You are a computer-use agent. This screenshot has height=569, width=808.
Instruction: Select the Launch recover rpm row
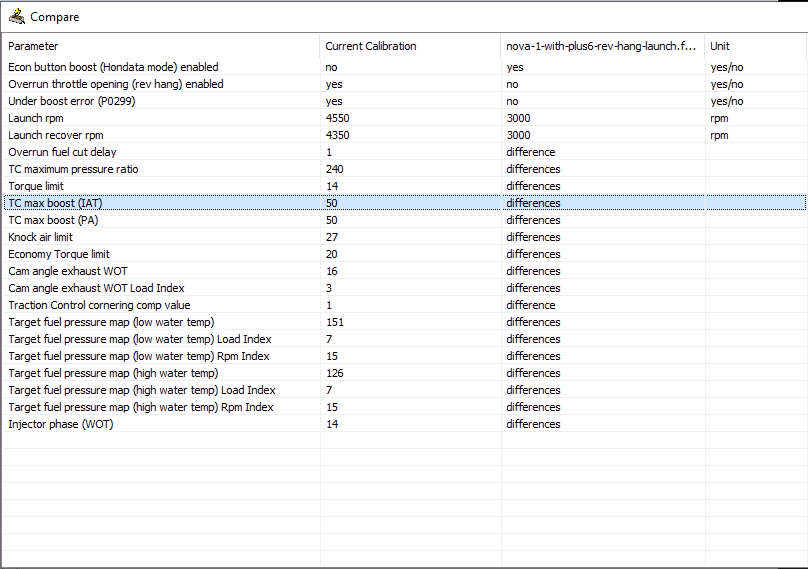[405, 135]
